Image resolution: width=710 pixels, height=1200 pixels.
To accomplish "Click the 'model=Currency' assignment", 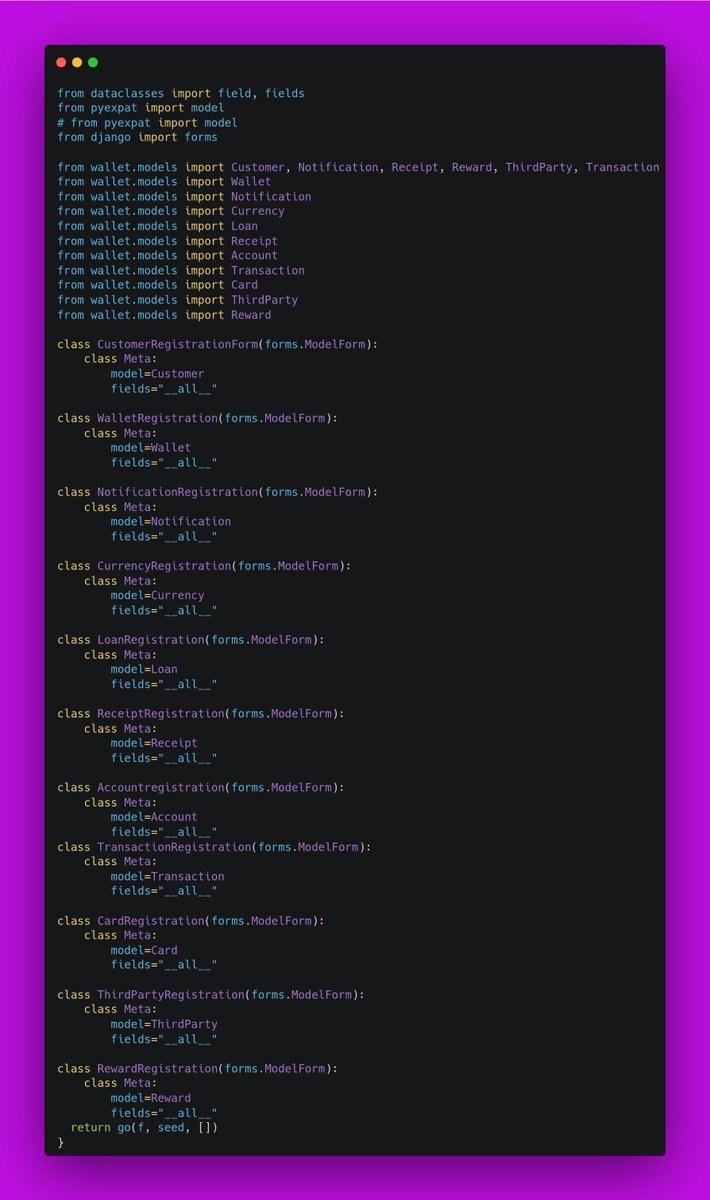I will click(157, 596).
